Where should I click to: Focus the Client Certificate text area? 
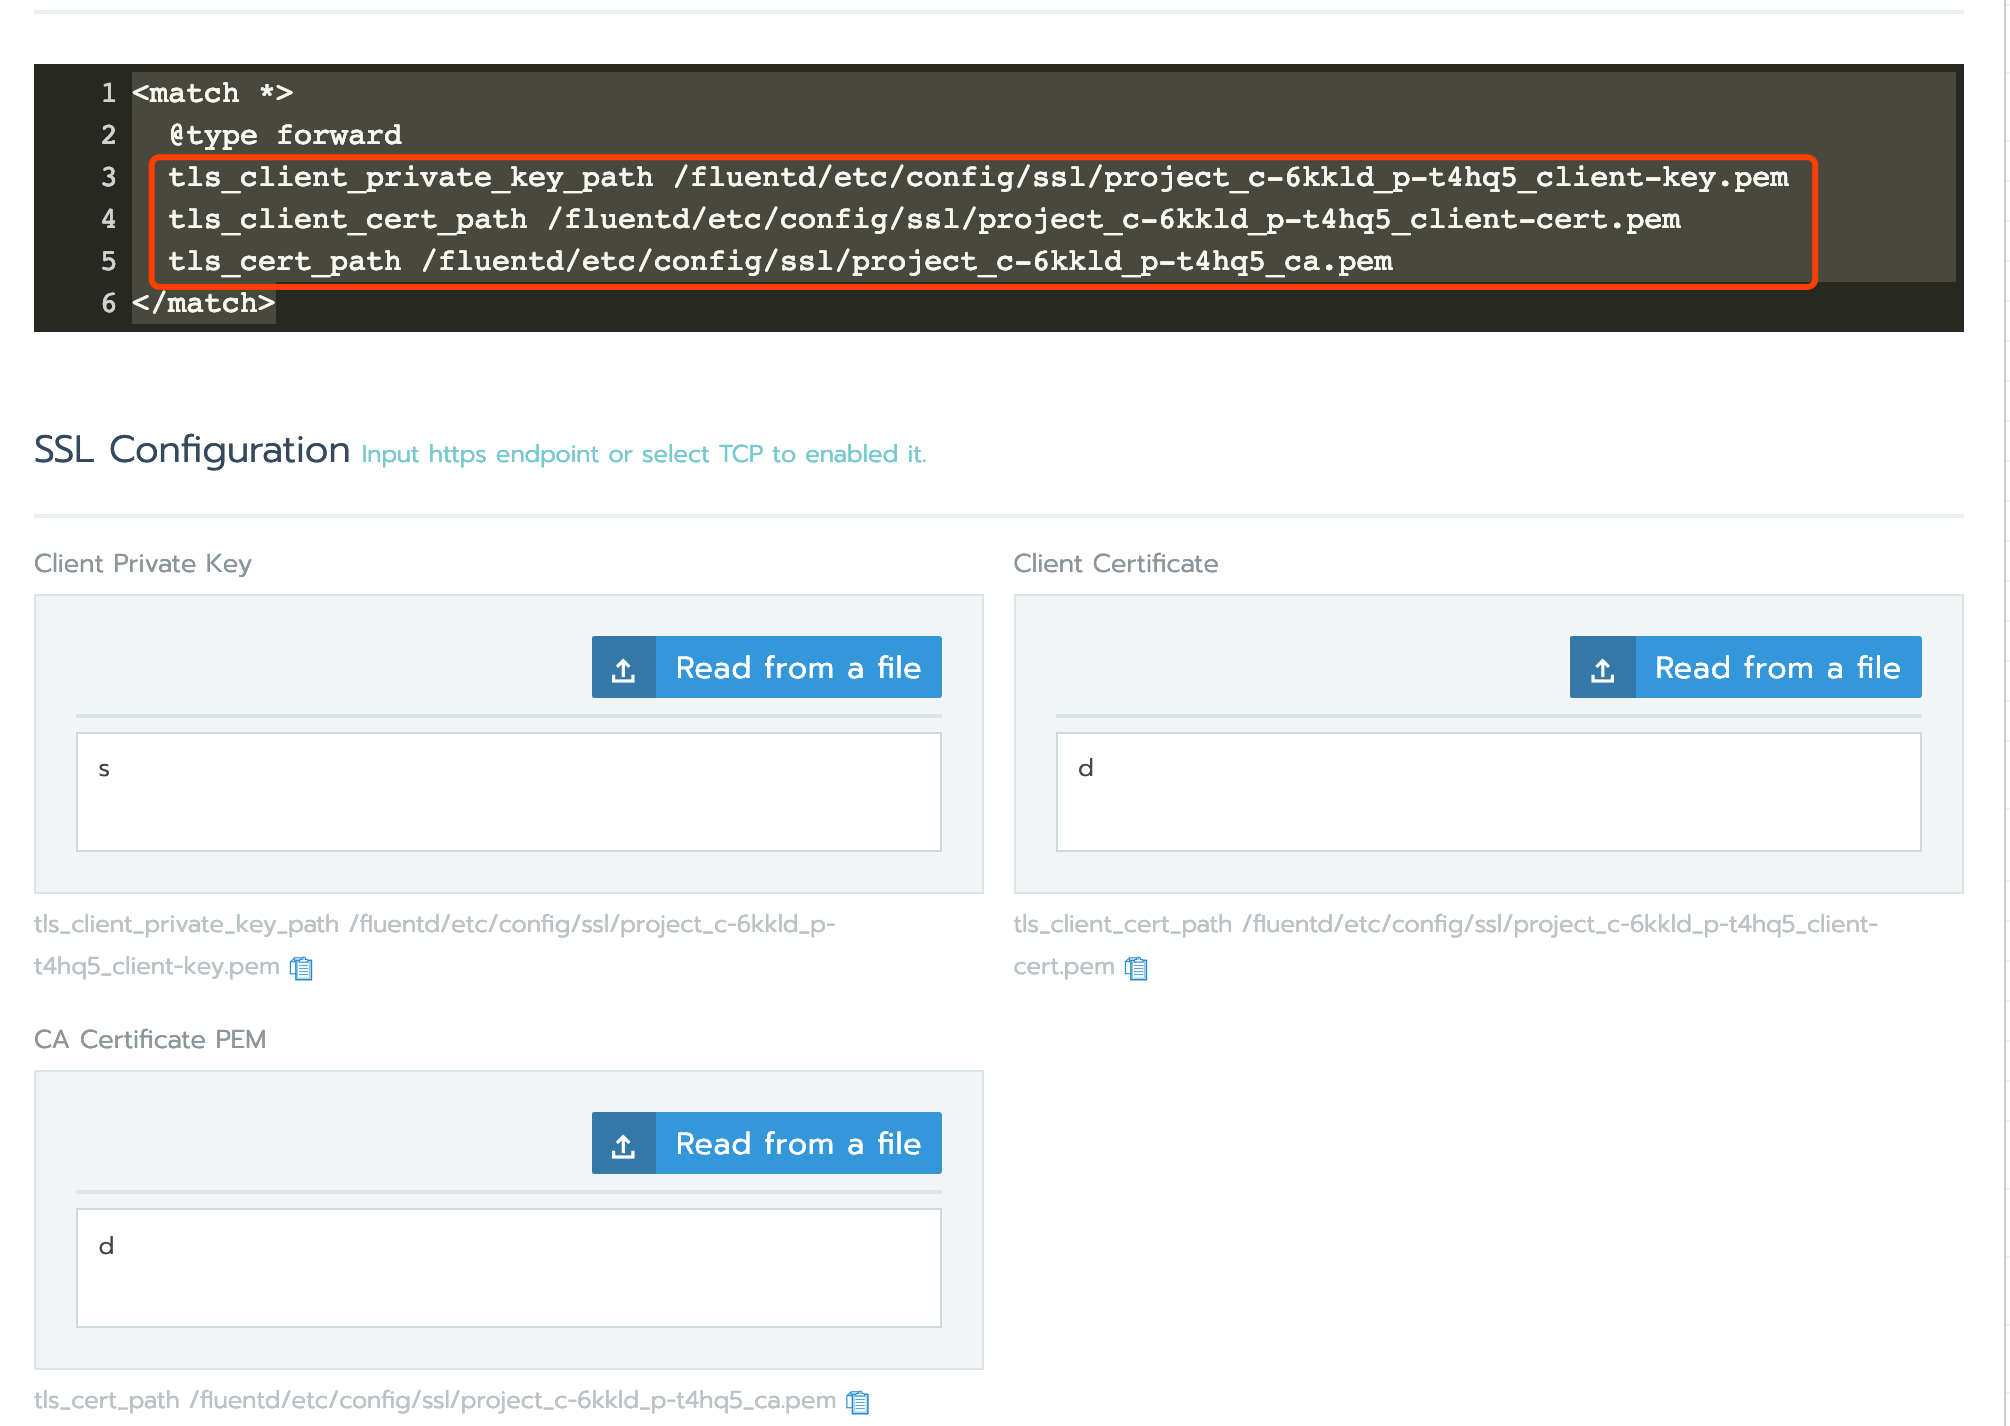[x=1489, y=792]
